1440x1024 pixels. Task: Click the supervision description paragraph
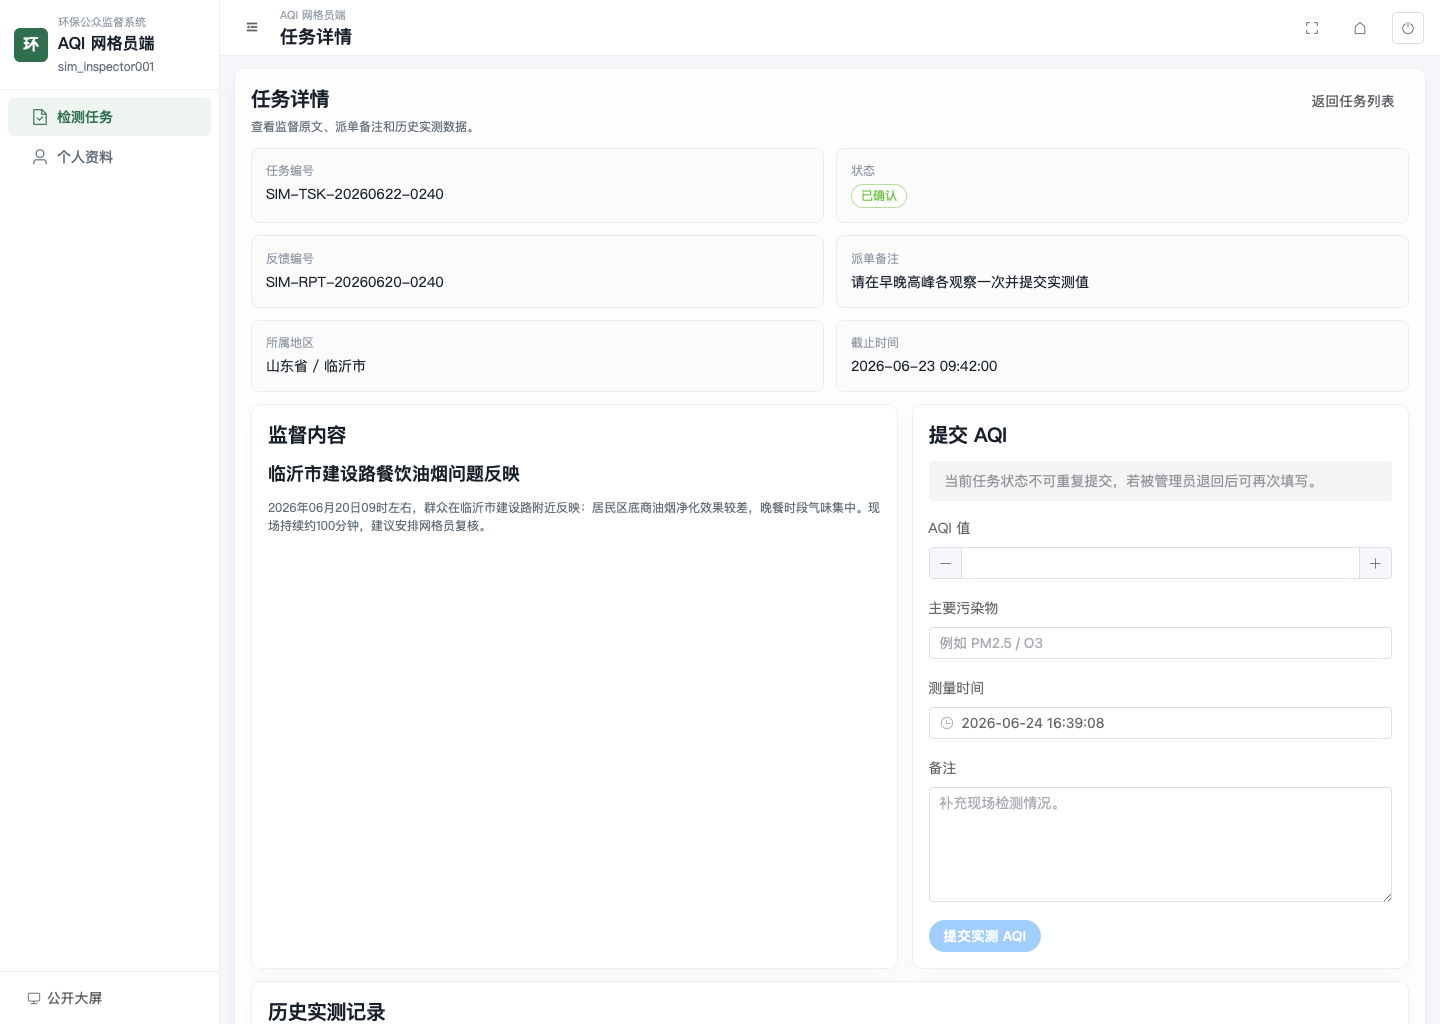coord(574,517)
